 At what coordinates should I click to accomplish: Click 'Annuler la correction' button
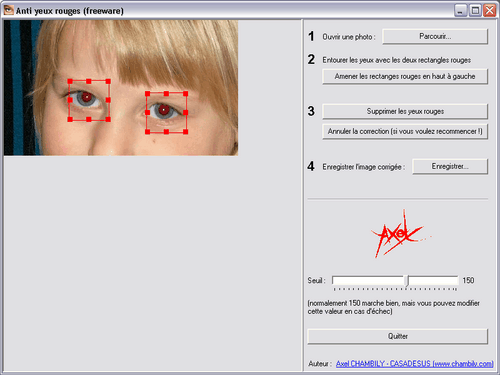coord(405,131)
